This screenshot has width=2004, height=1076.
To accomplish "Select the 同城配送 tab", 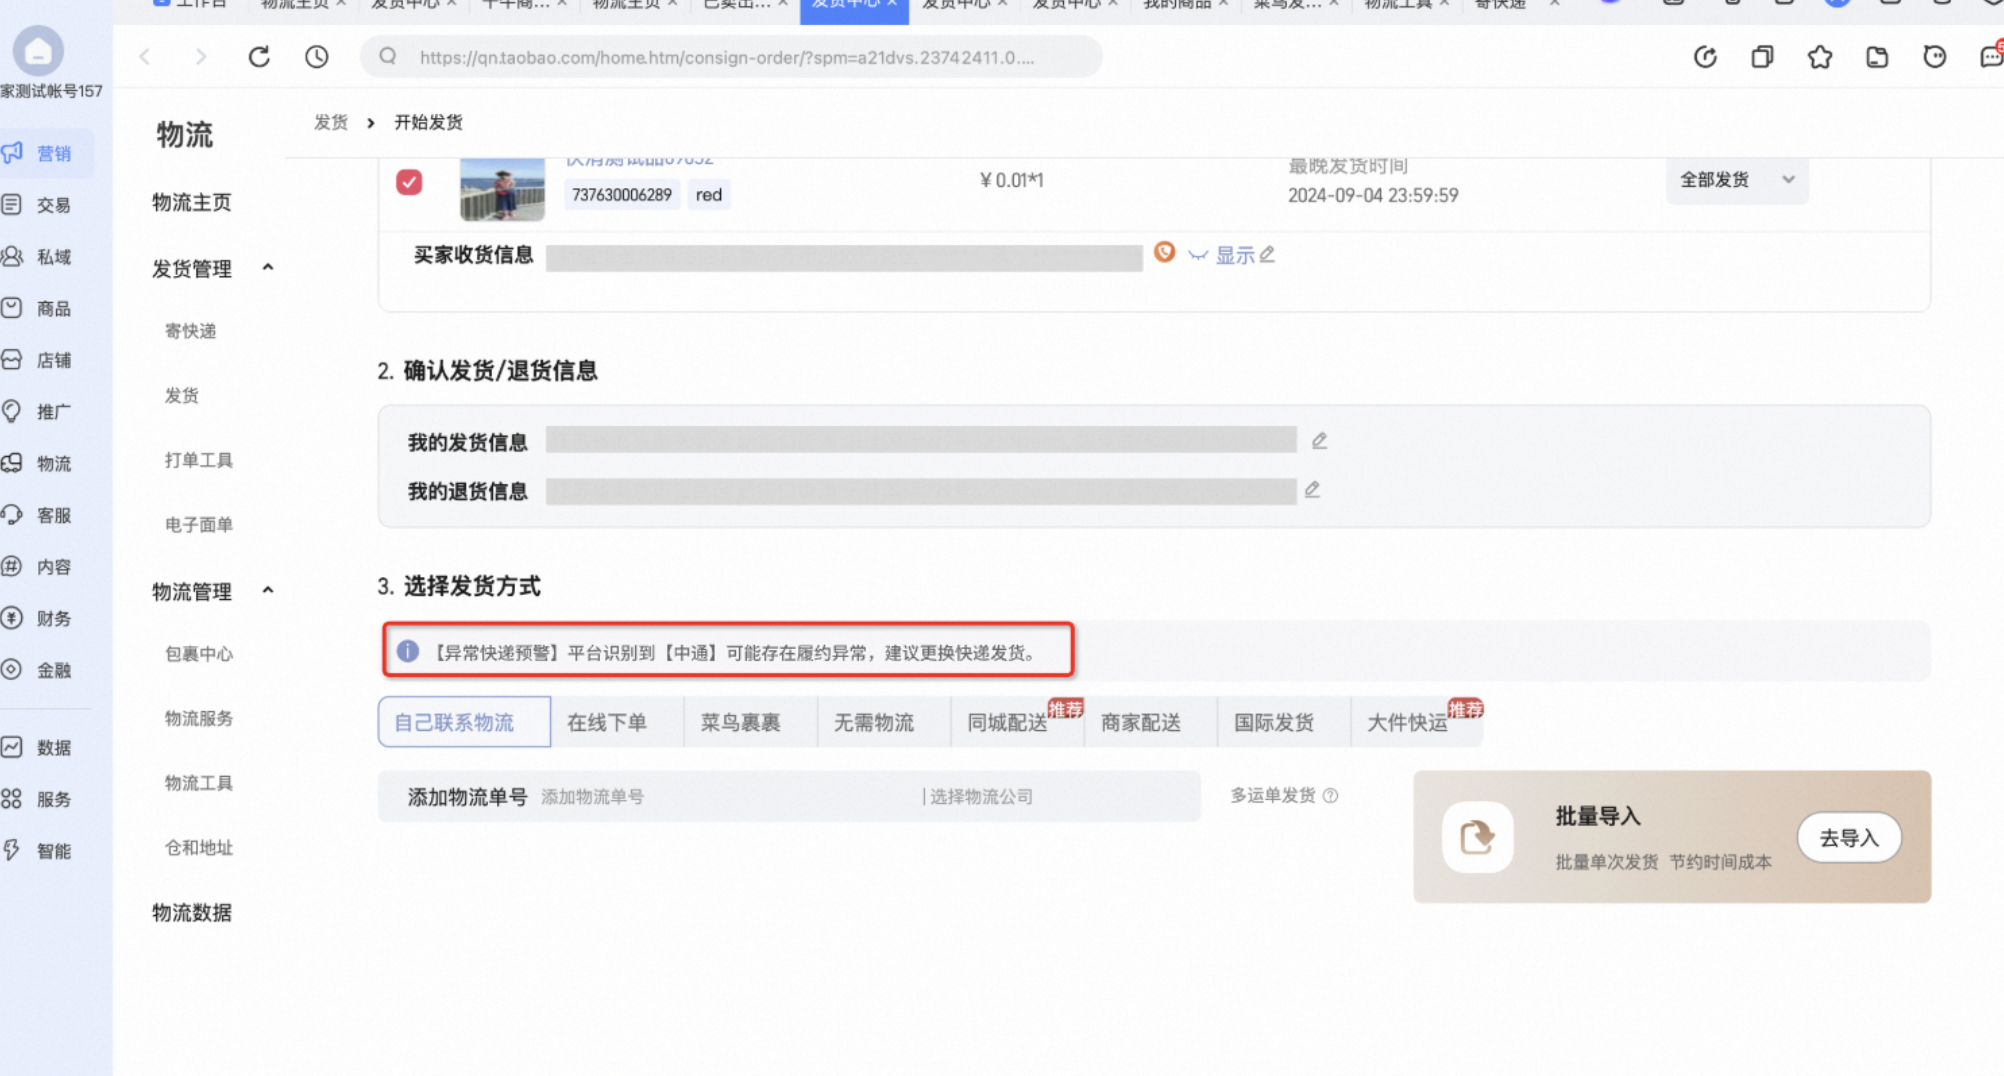I will point(1008,722).
